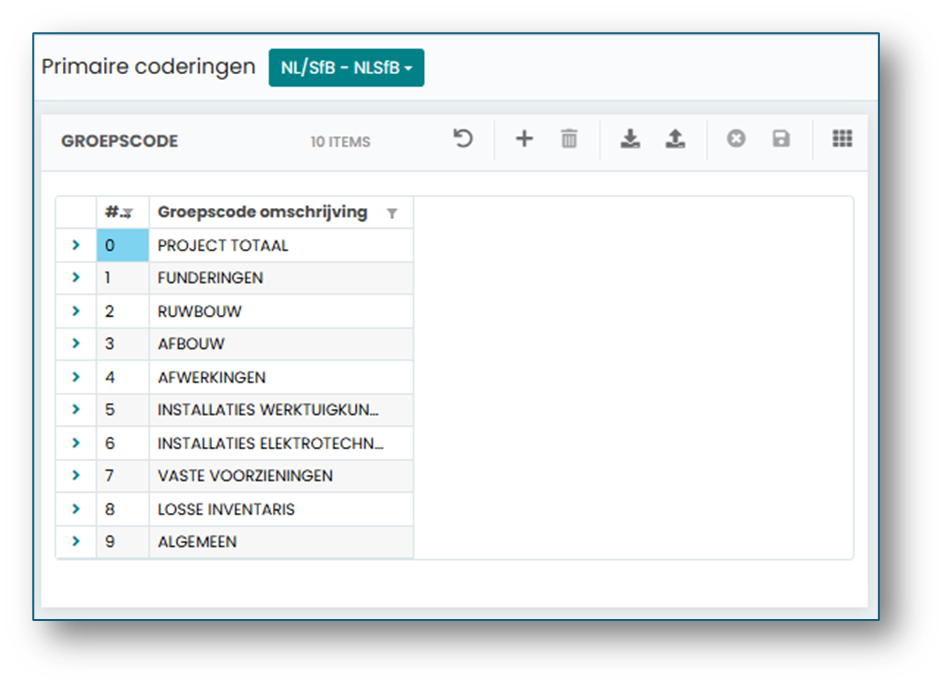Viewport: 944px width, 685px height.
Task: Select the INSTALLATIES ELEKTROTECHN... cell
Action: 281,443
